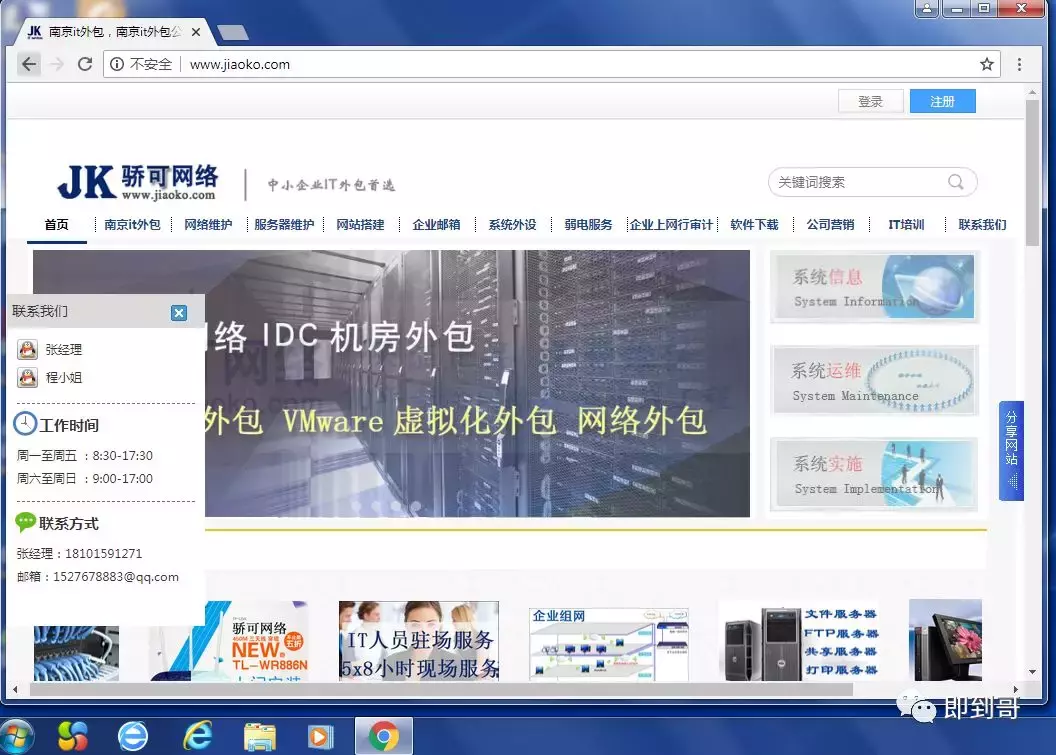Image resolution: width=1056 pixels, height=755 pixels.
Task: Go back to the previous page
Action: (x=29, y=63)
